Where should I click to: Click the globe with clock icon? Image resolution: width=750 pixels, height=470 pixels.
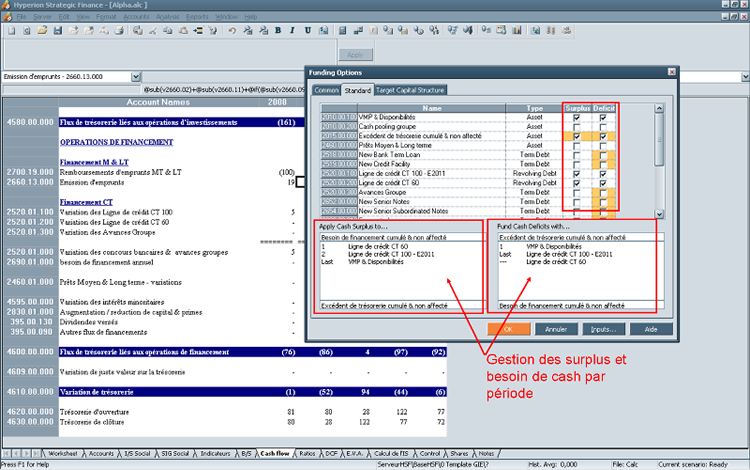coord(419,31)
